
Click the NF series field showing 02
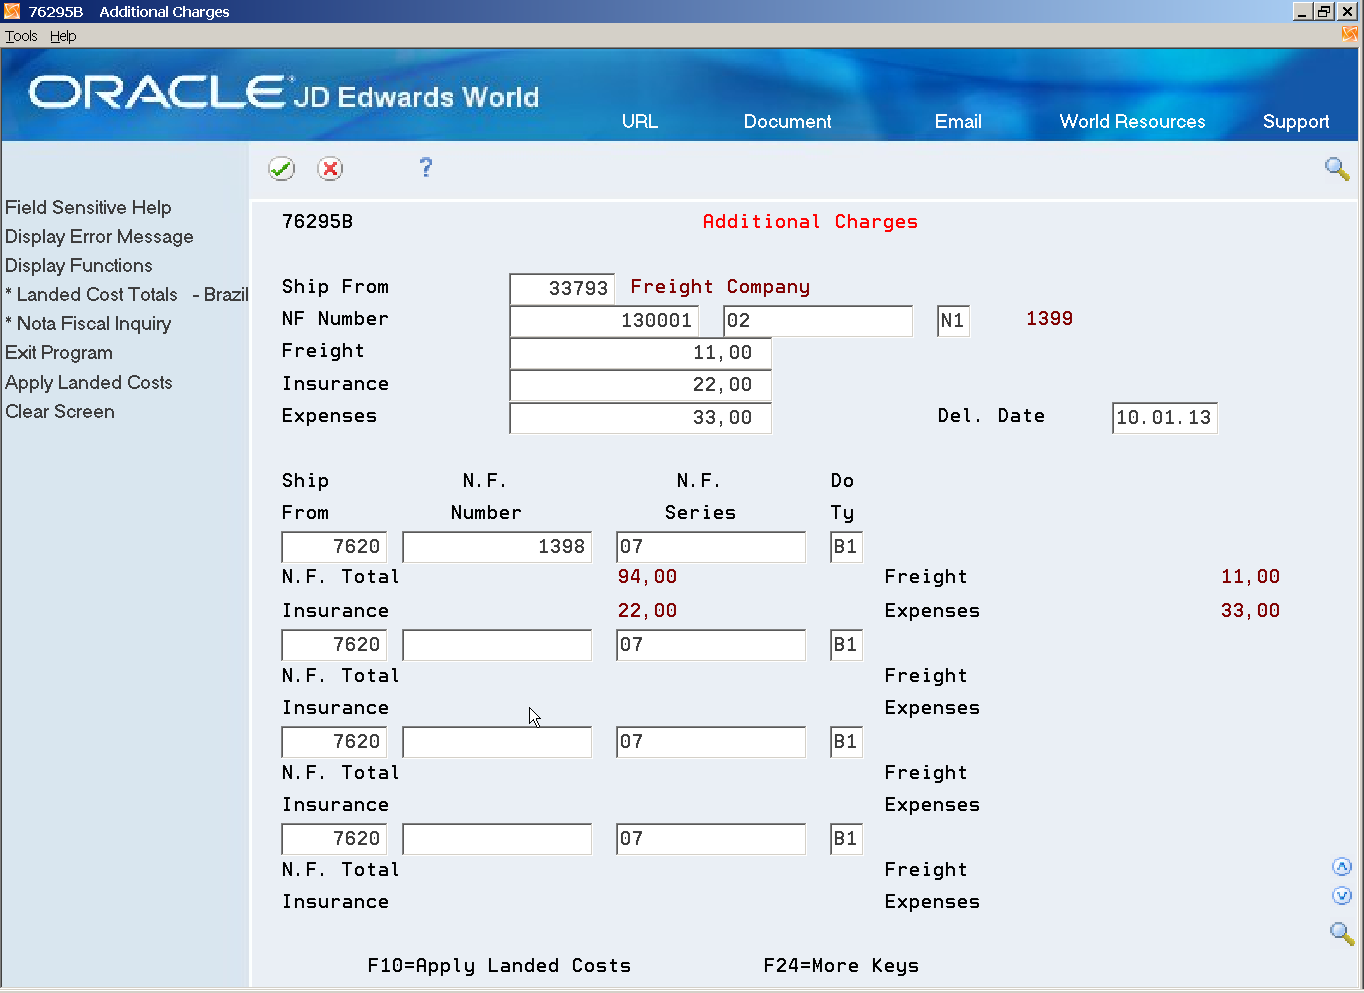818,320
